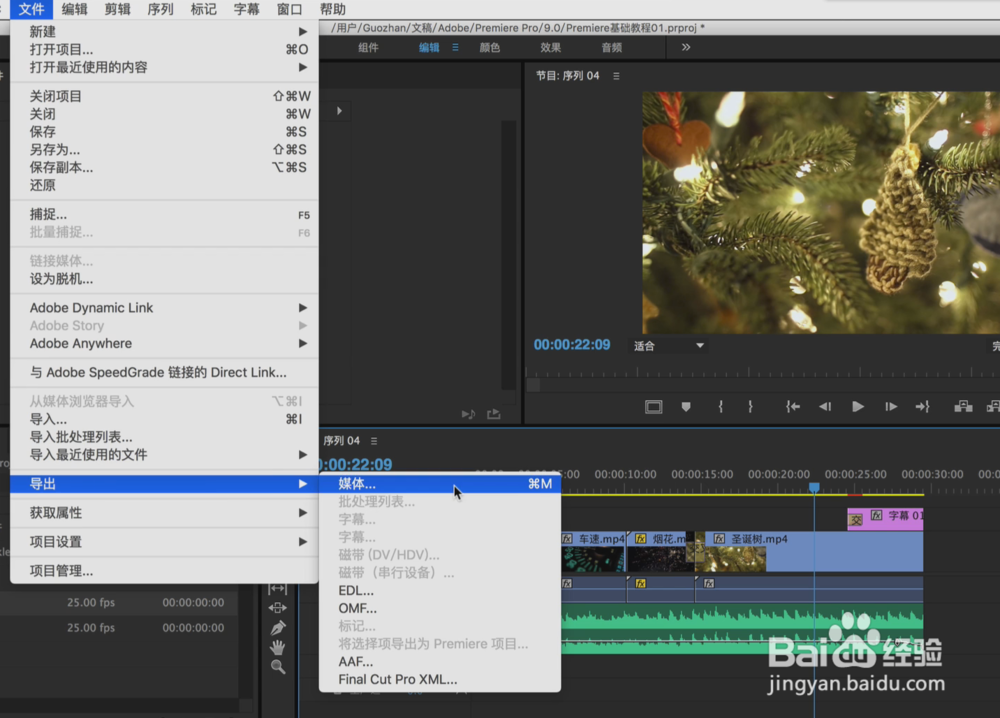This screenshot has width=1000, height=718.
Task: Select the Slide tool above Pen
Action: [277, 608]
